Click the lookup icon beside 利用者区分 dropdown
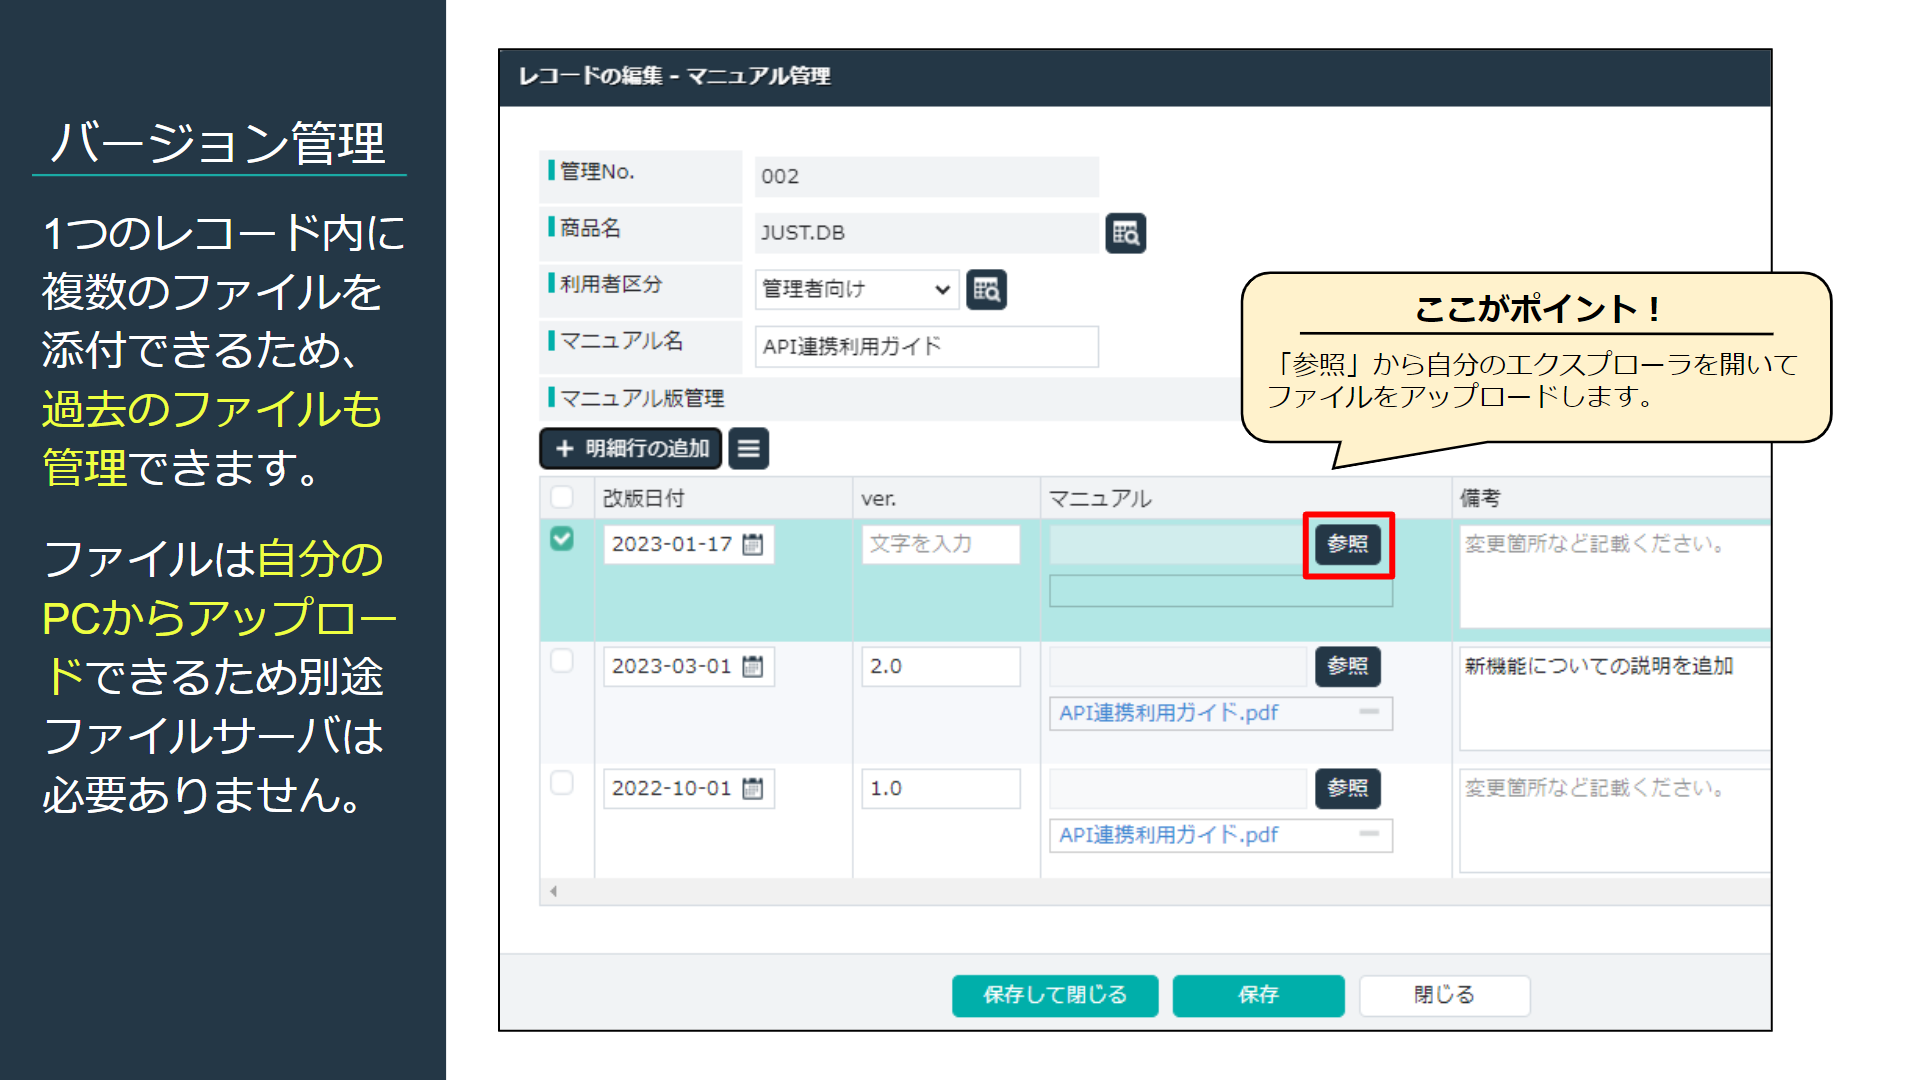Viewport: 1920px width, 1080px height. coord(986,290)
